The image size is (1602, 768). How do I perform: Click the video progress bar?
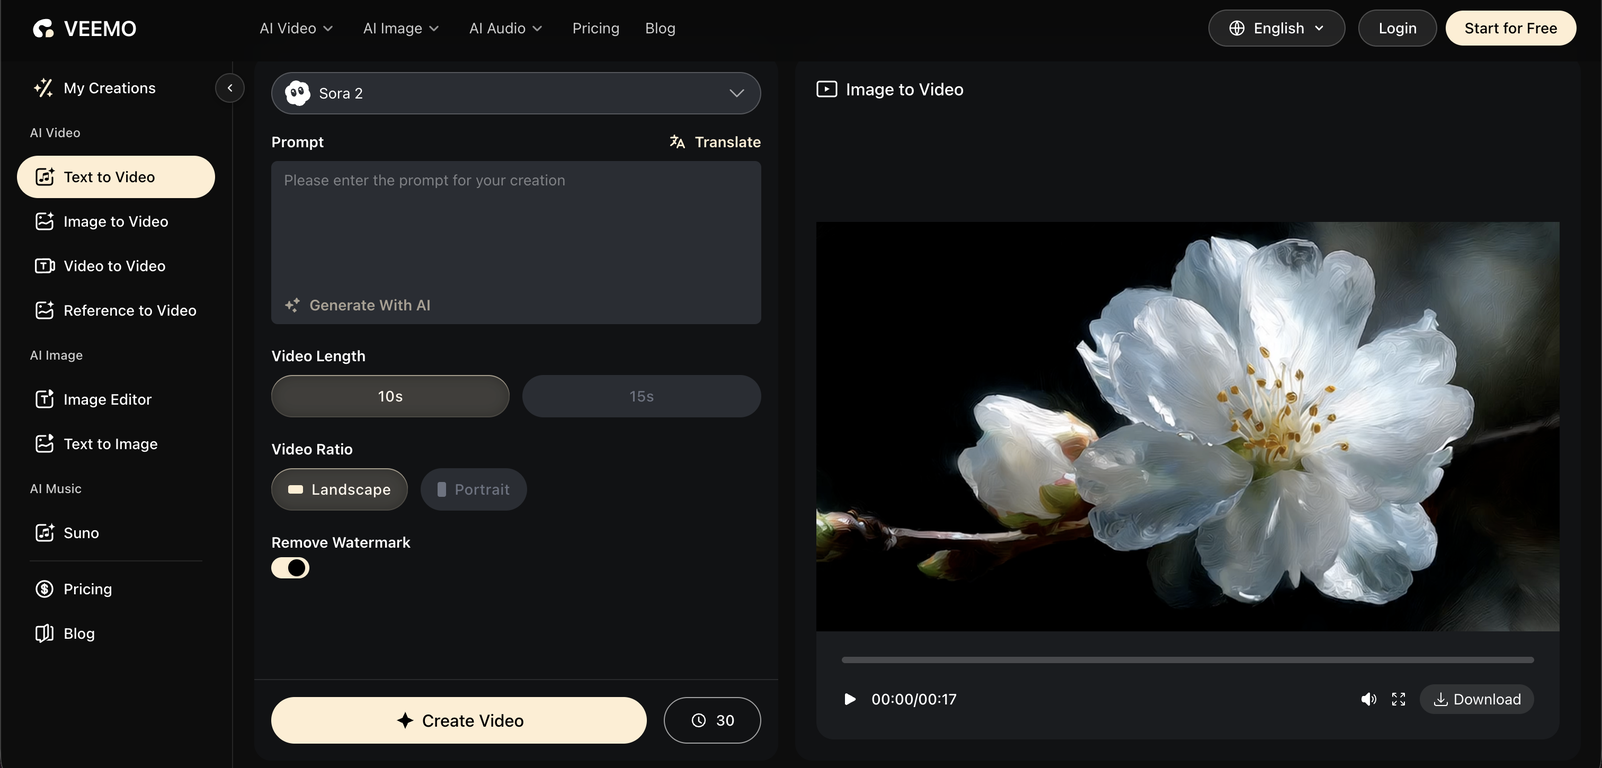point(1187,660)
